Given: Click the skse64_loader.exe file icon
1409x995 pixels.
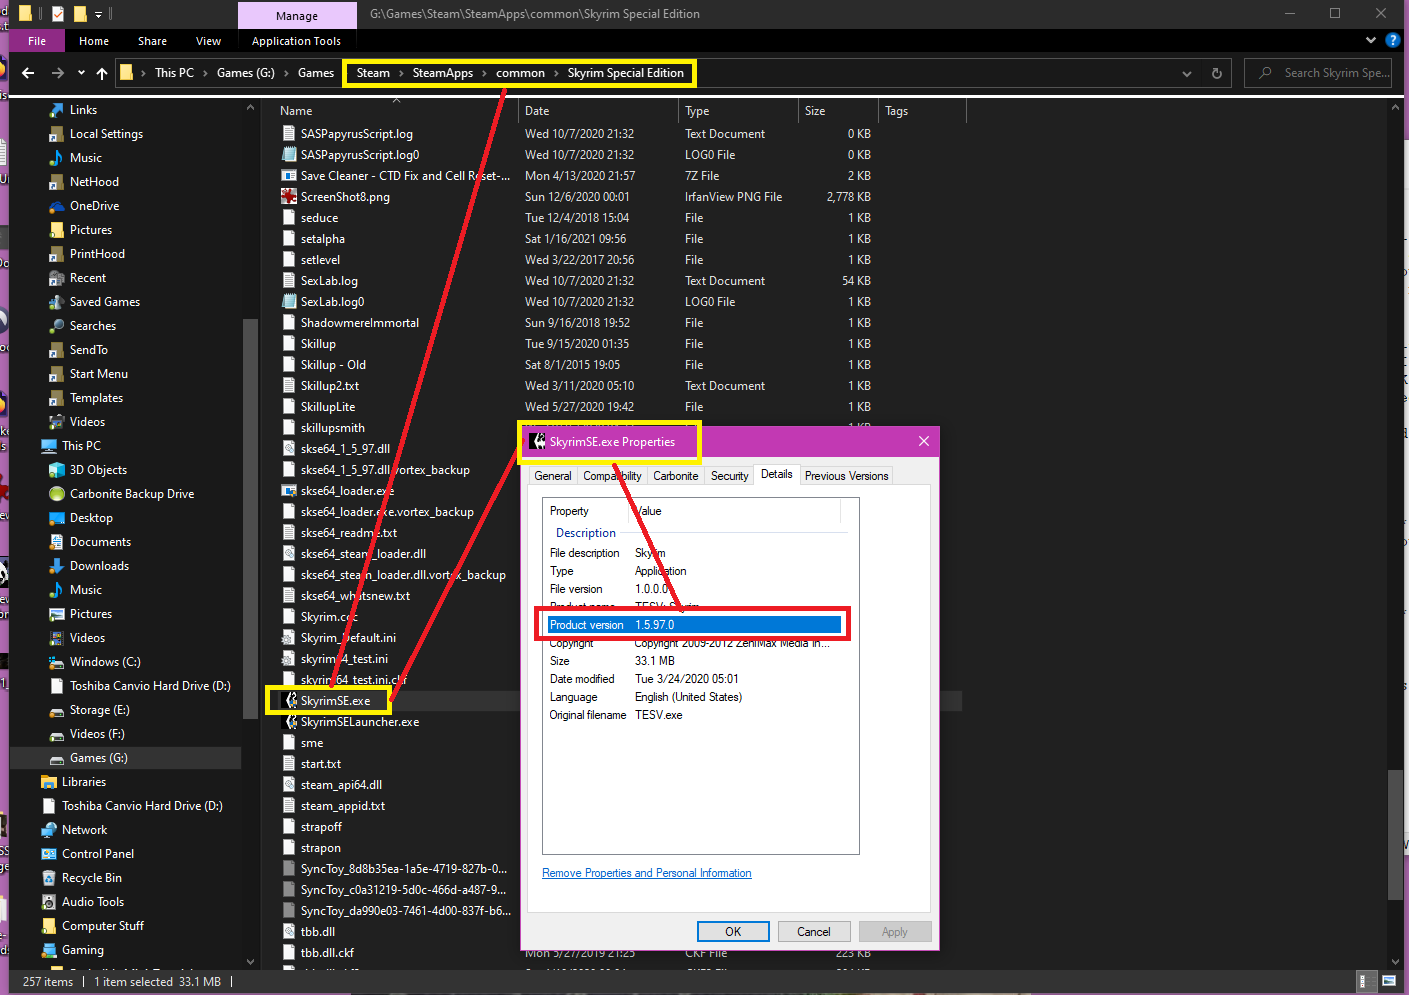Looking at the screenshot, I should coord(289,491).
